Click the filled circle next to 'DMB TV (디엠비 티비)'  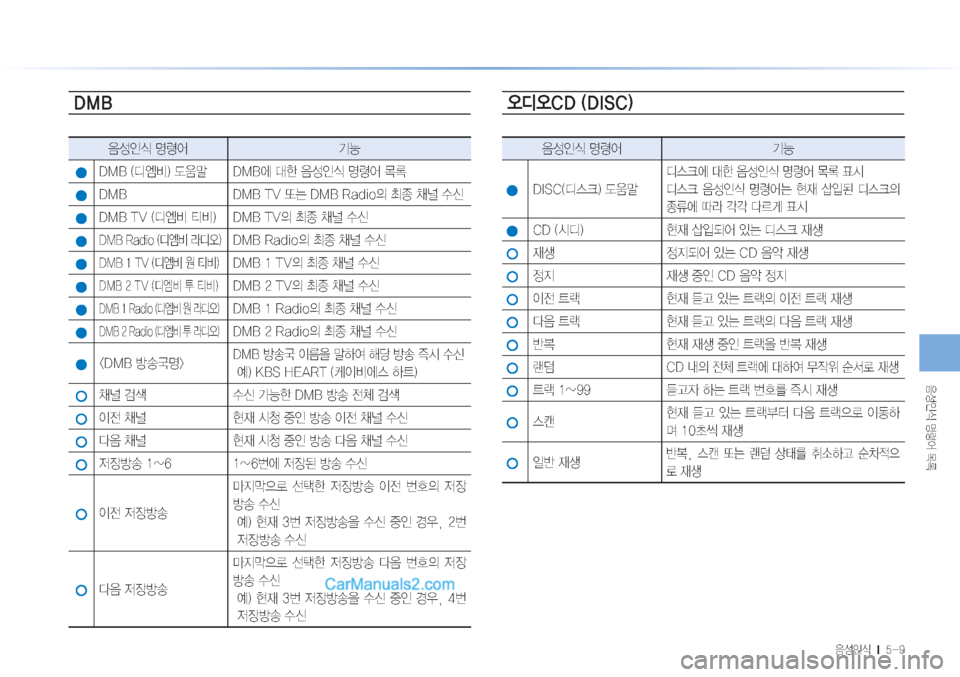[81, 219]
